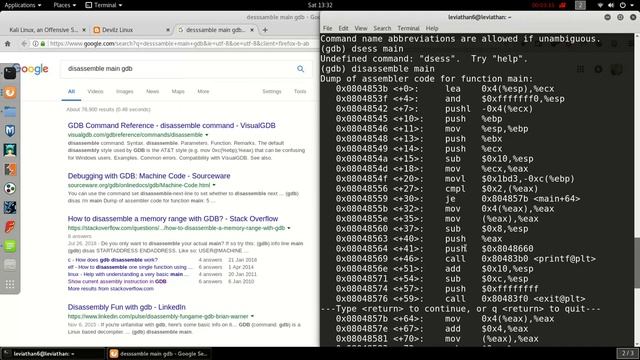Open the Files folder icon in dock

pos(10,111)
